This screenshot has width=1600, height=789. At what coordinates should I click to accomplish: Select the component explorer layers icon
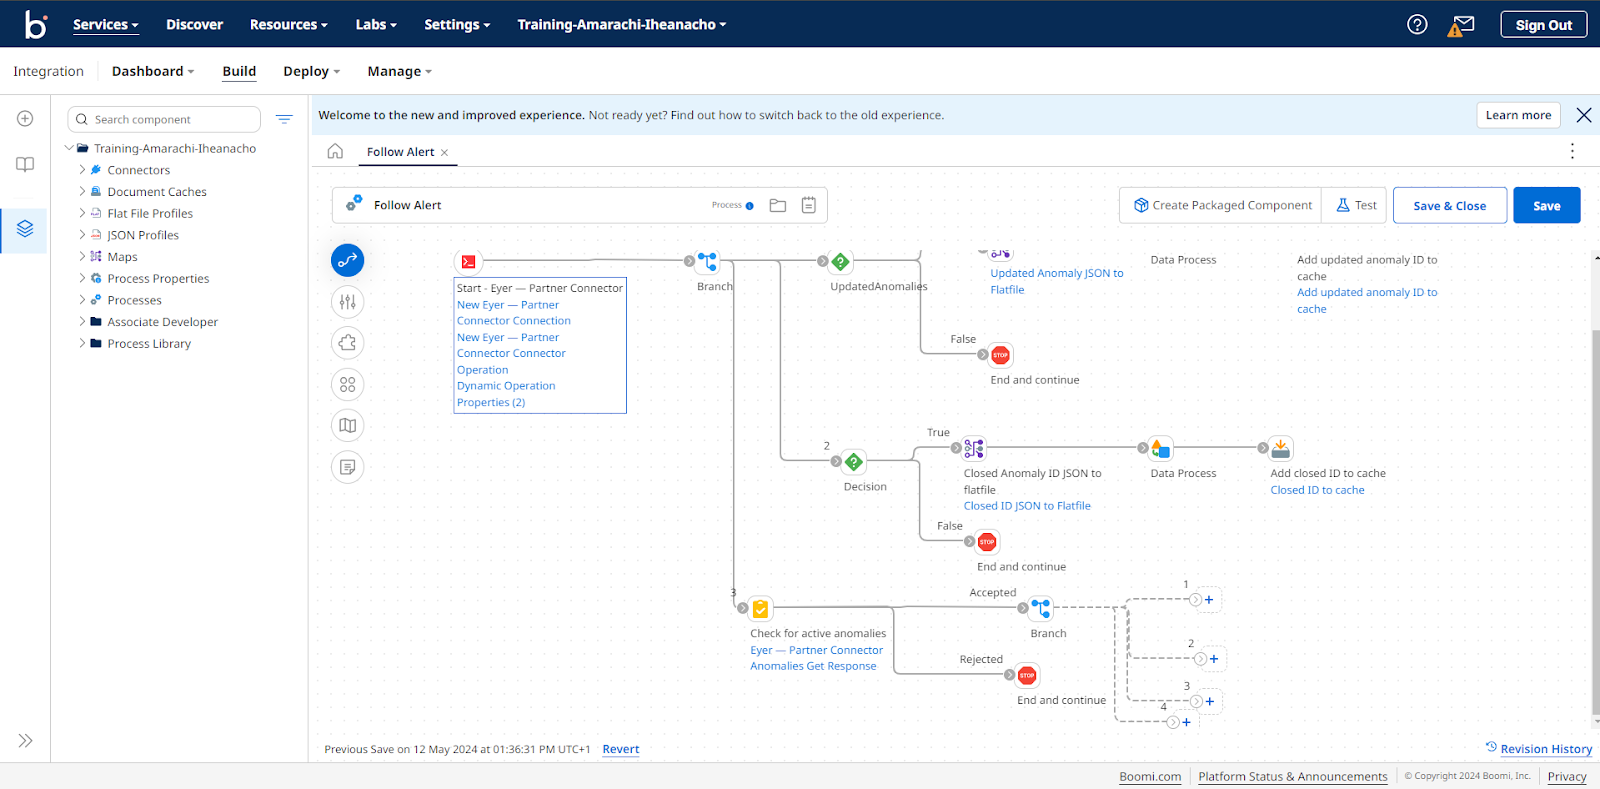point(25,229)
